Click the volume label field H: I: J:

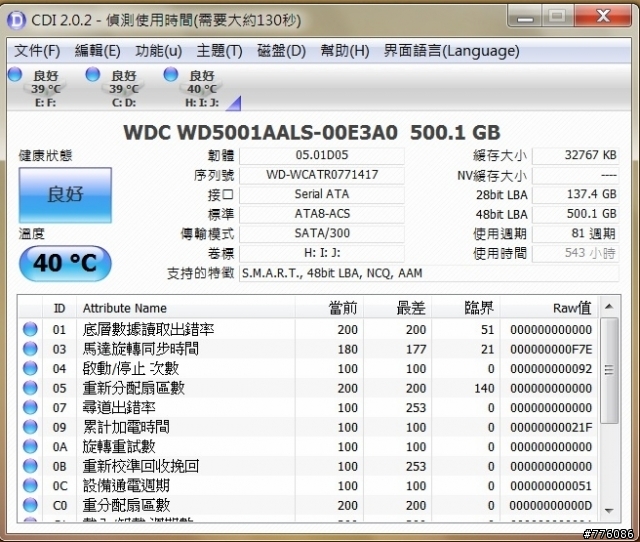[x=322, y=253]
